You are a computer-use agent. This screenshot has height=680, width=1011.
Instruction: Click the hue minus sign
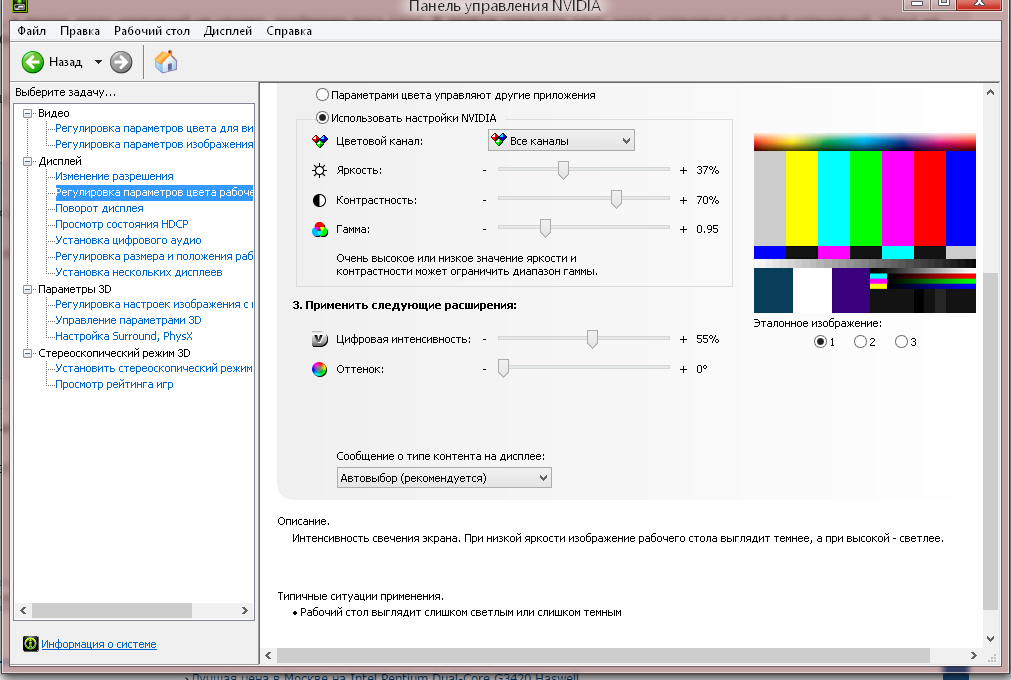click(x=484, y=369)
